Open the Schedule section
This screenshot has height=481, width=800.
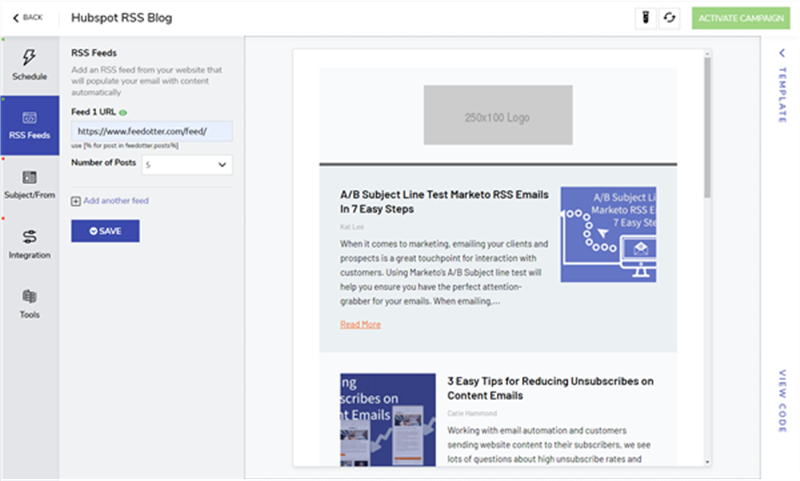click(30, 65)
